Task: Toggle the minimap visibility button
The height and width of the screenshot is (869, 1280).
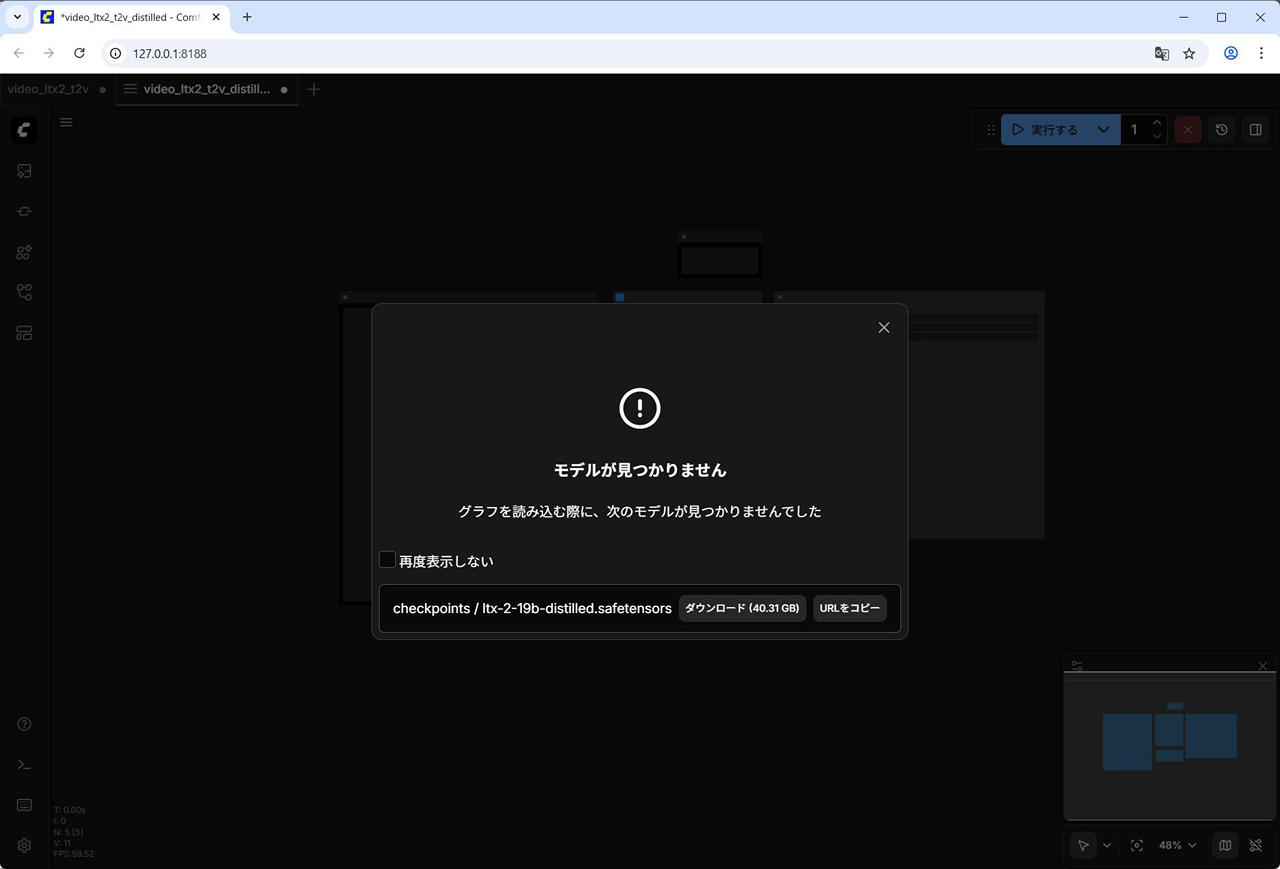Action: coord(1225,845)
